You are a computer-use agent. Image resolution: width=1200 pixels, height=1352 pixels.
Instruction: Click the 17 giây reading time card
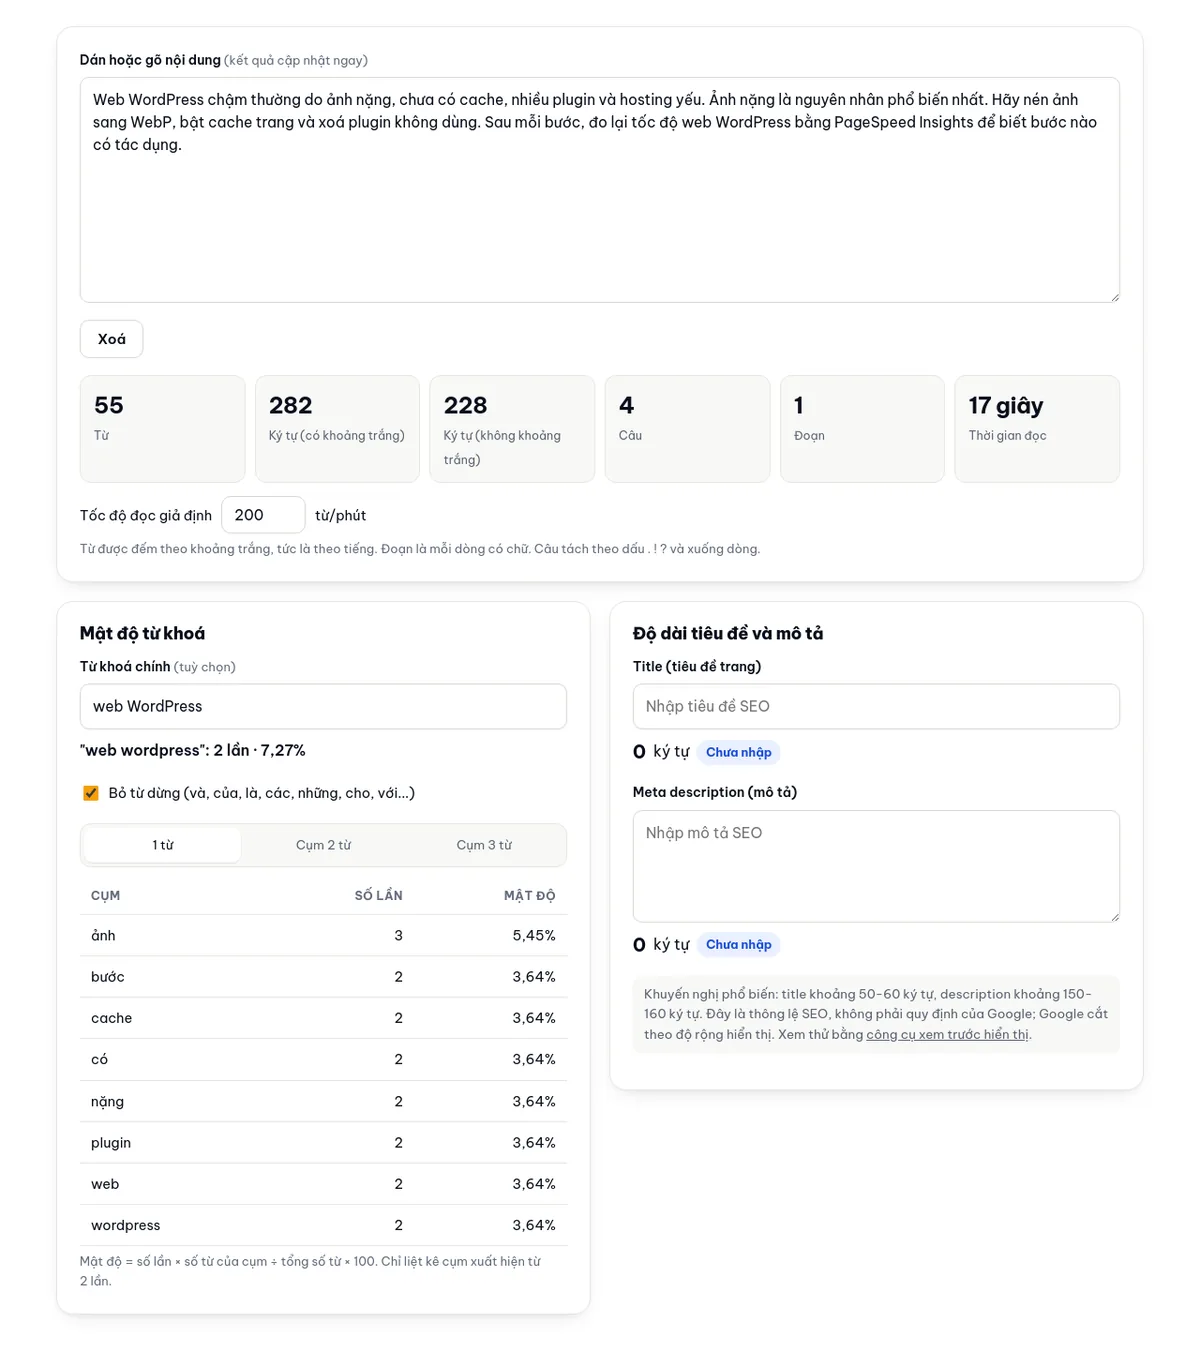1037,429
